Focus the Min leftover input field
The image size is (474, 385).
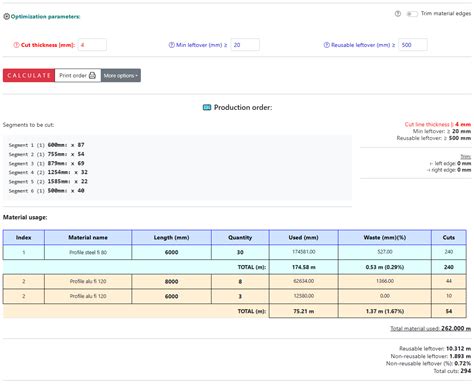pos(245,45)
